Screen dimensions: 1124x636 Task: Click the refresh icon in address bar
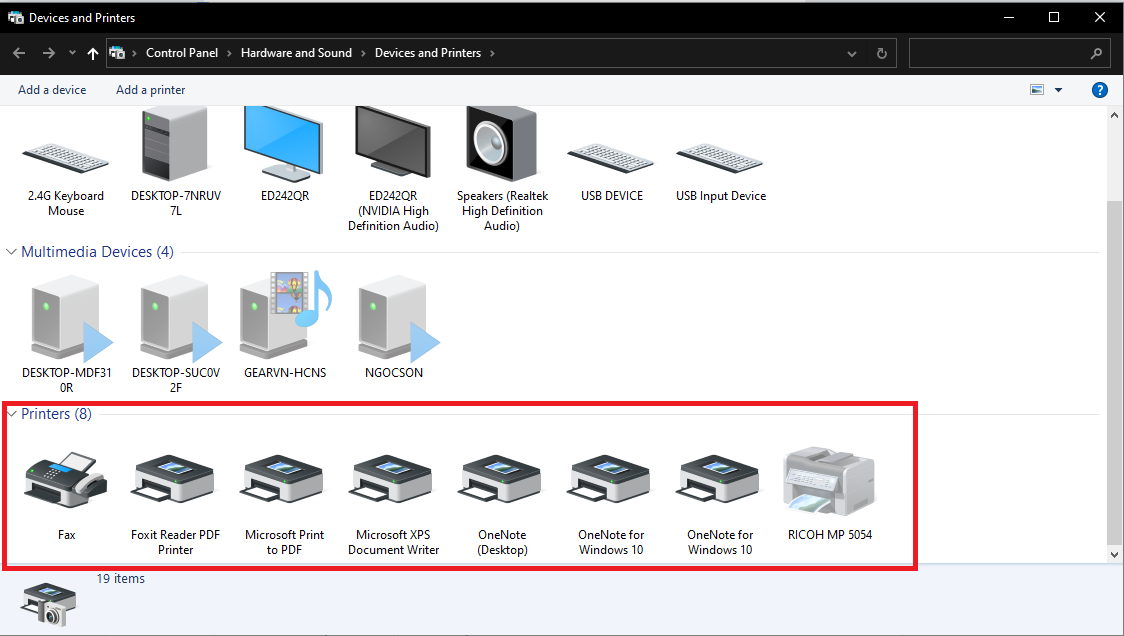882,53
